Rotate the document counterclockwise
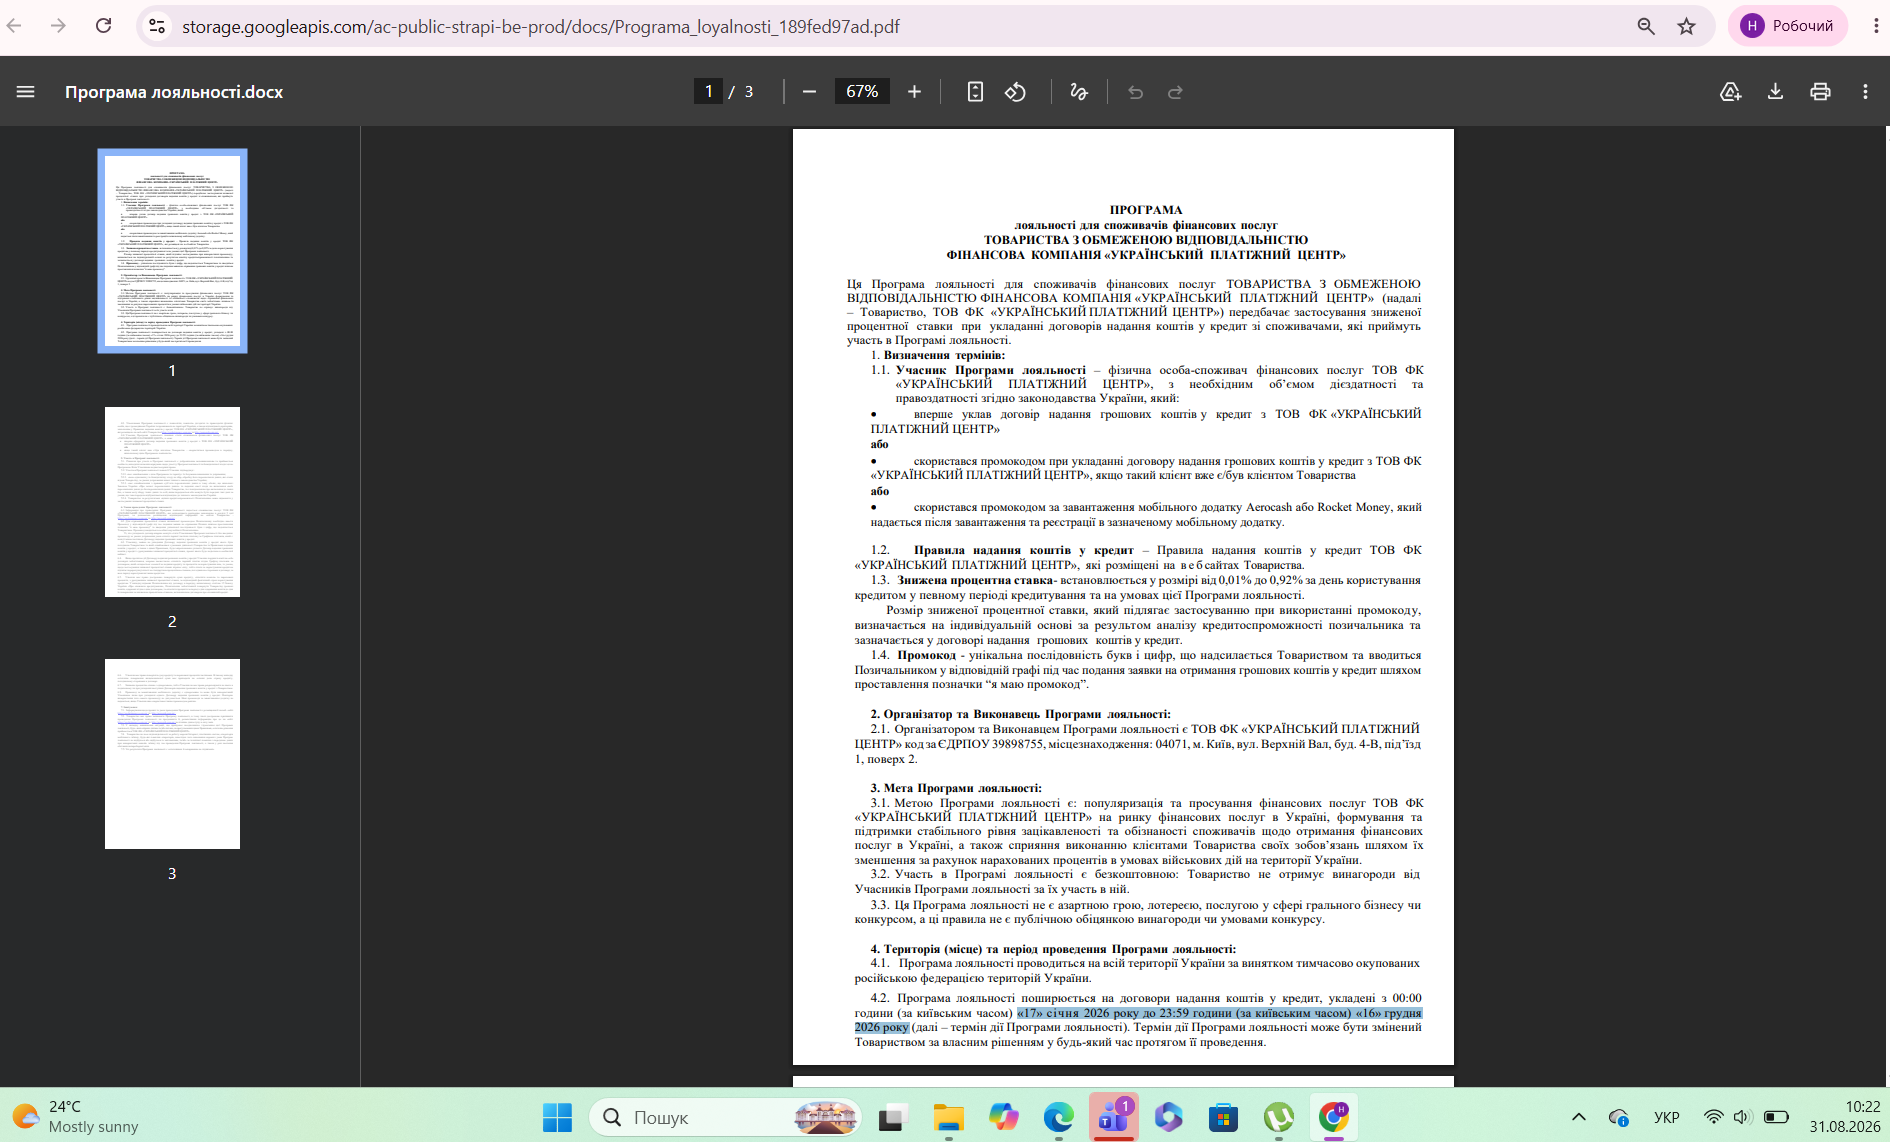Image resolution: width=1890 pixels, height=1142 pixels. pyautogui.click(x=1016, y=92)
